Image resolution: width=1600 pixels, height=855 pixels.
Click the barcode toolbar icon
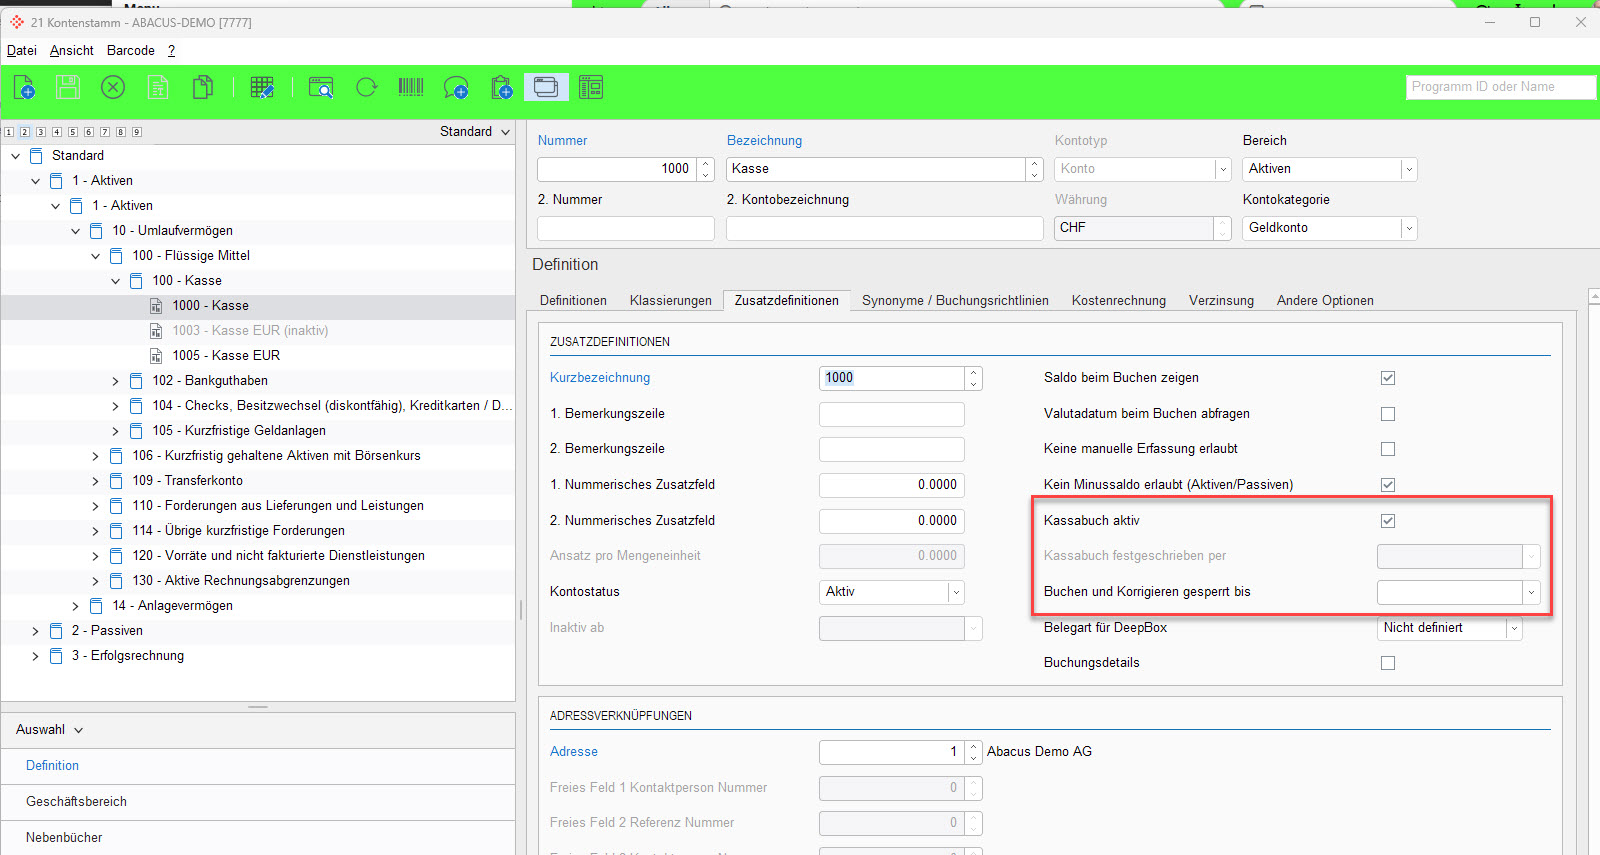(x=411, y=88)
